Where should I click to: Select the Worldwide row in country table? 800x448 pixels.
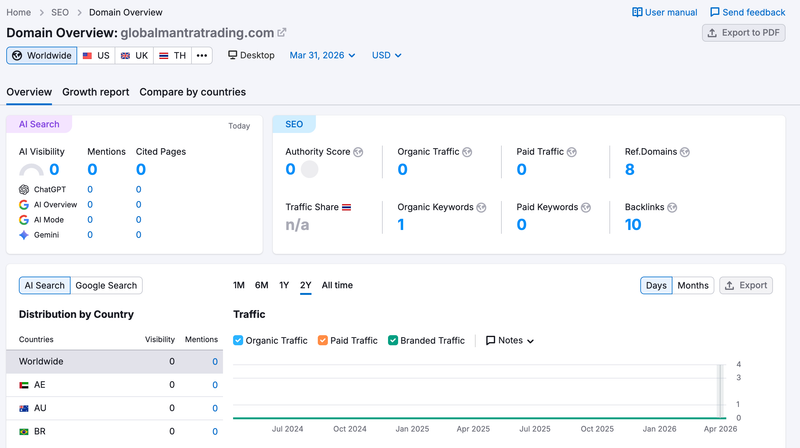(x=114, y=361)
